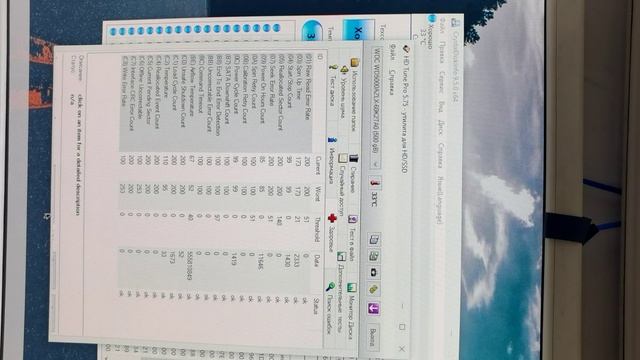Open the Уровень шума tab
Screen dimensions: 640x360
point(343,92)
